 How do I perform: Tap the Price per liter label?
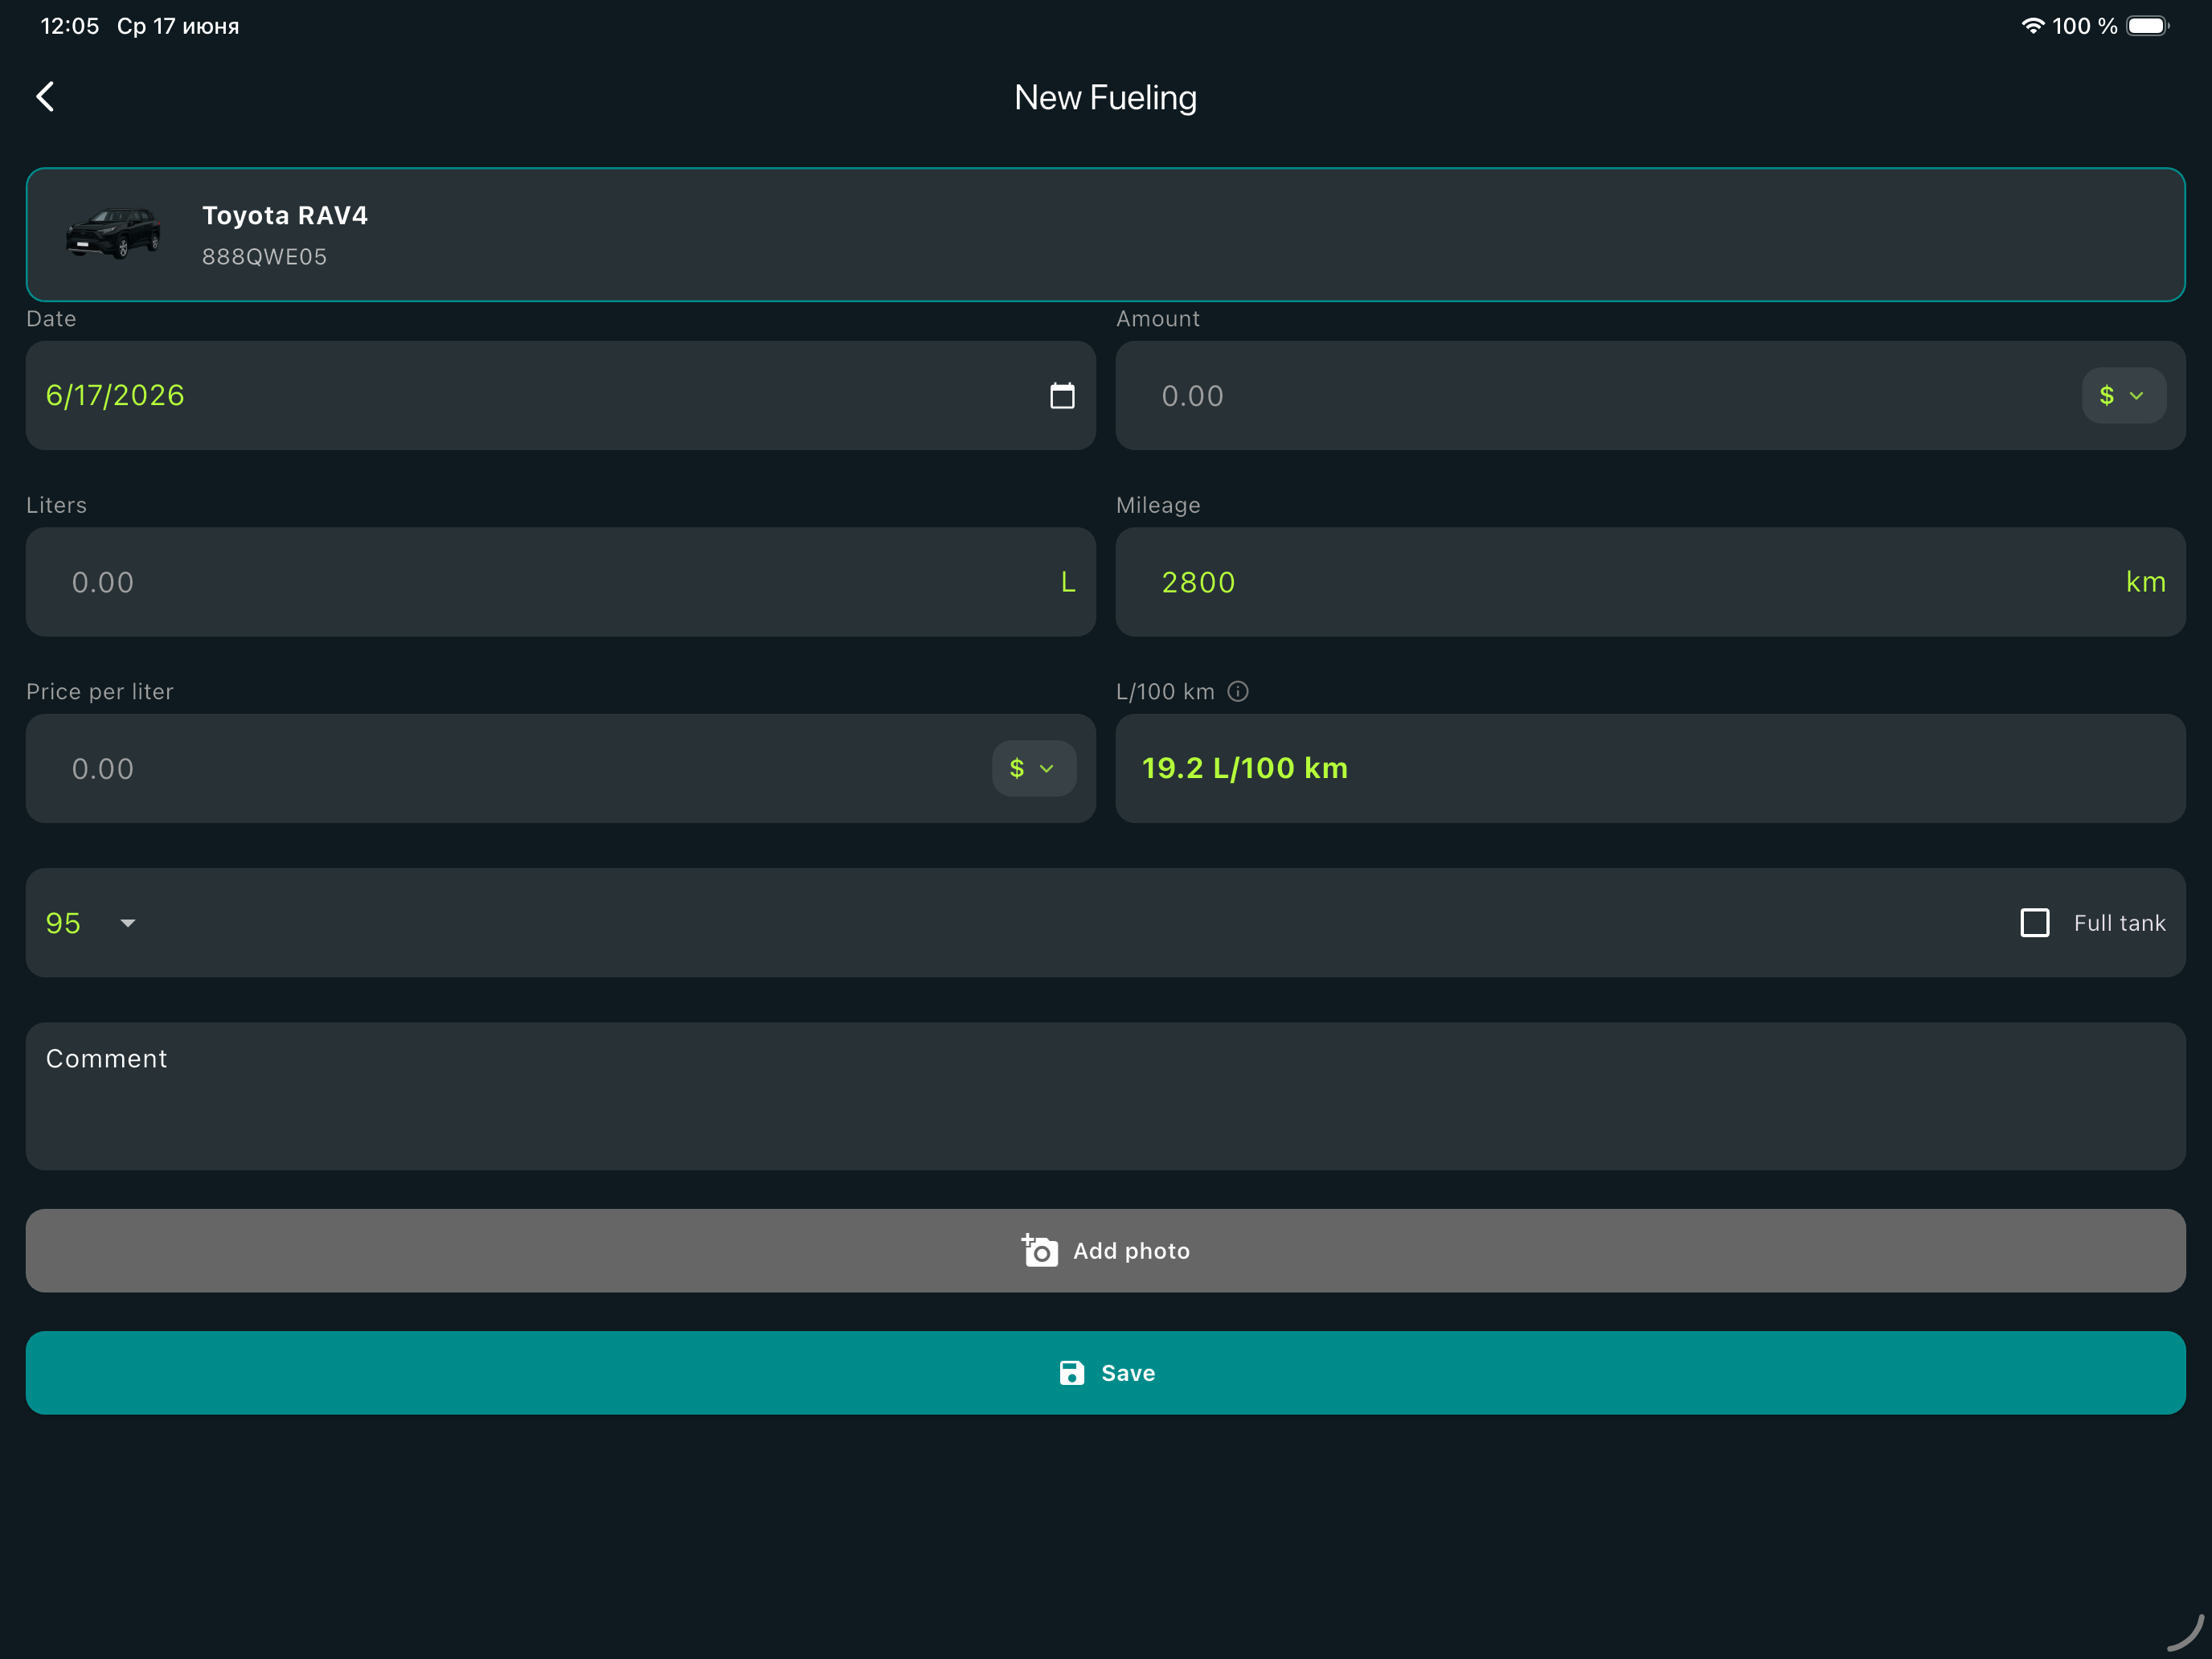(100, 692)
